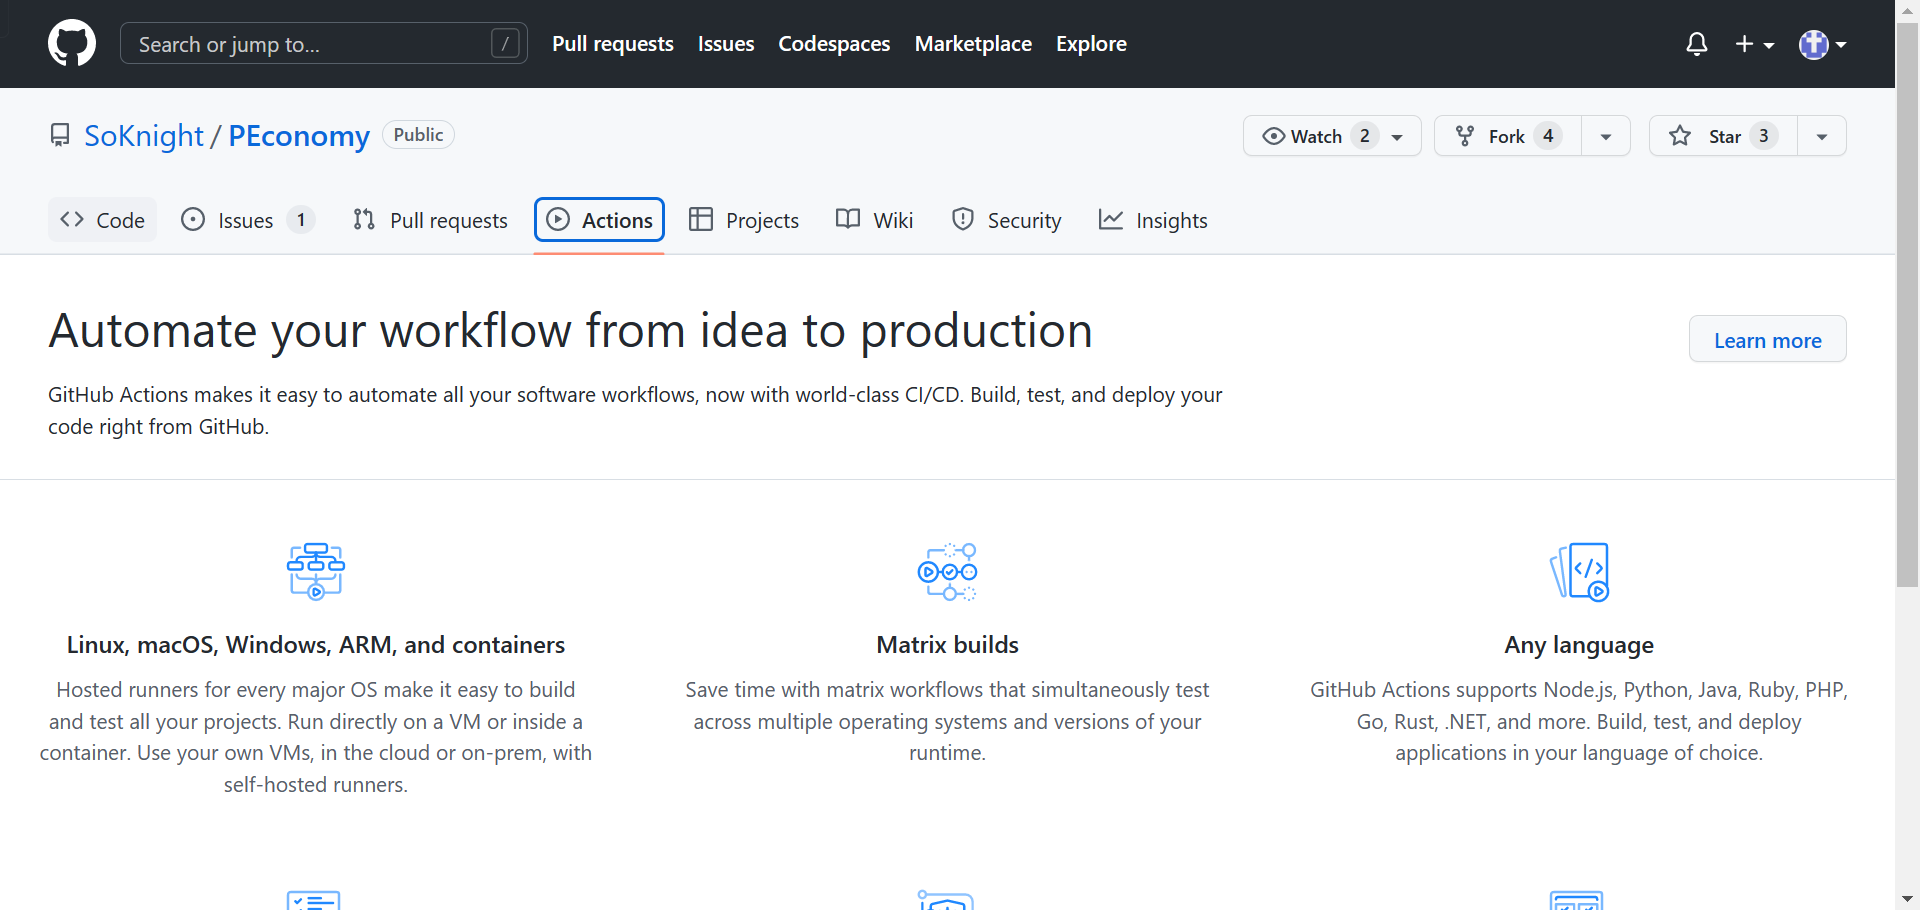
Task: Switch to the Code tab
Action: [x=102, y=220]
